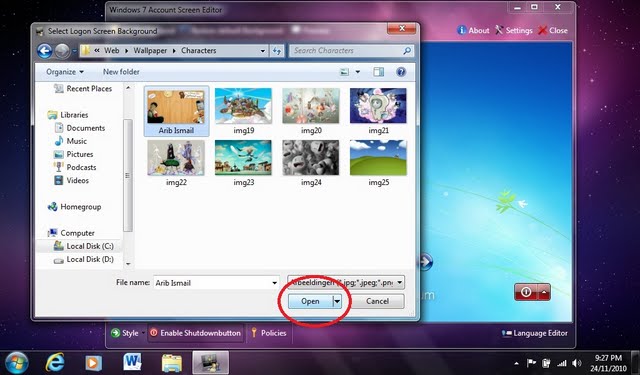Click the volume speaker tray icon

tap(576, 363)
